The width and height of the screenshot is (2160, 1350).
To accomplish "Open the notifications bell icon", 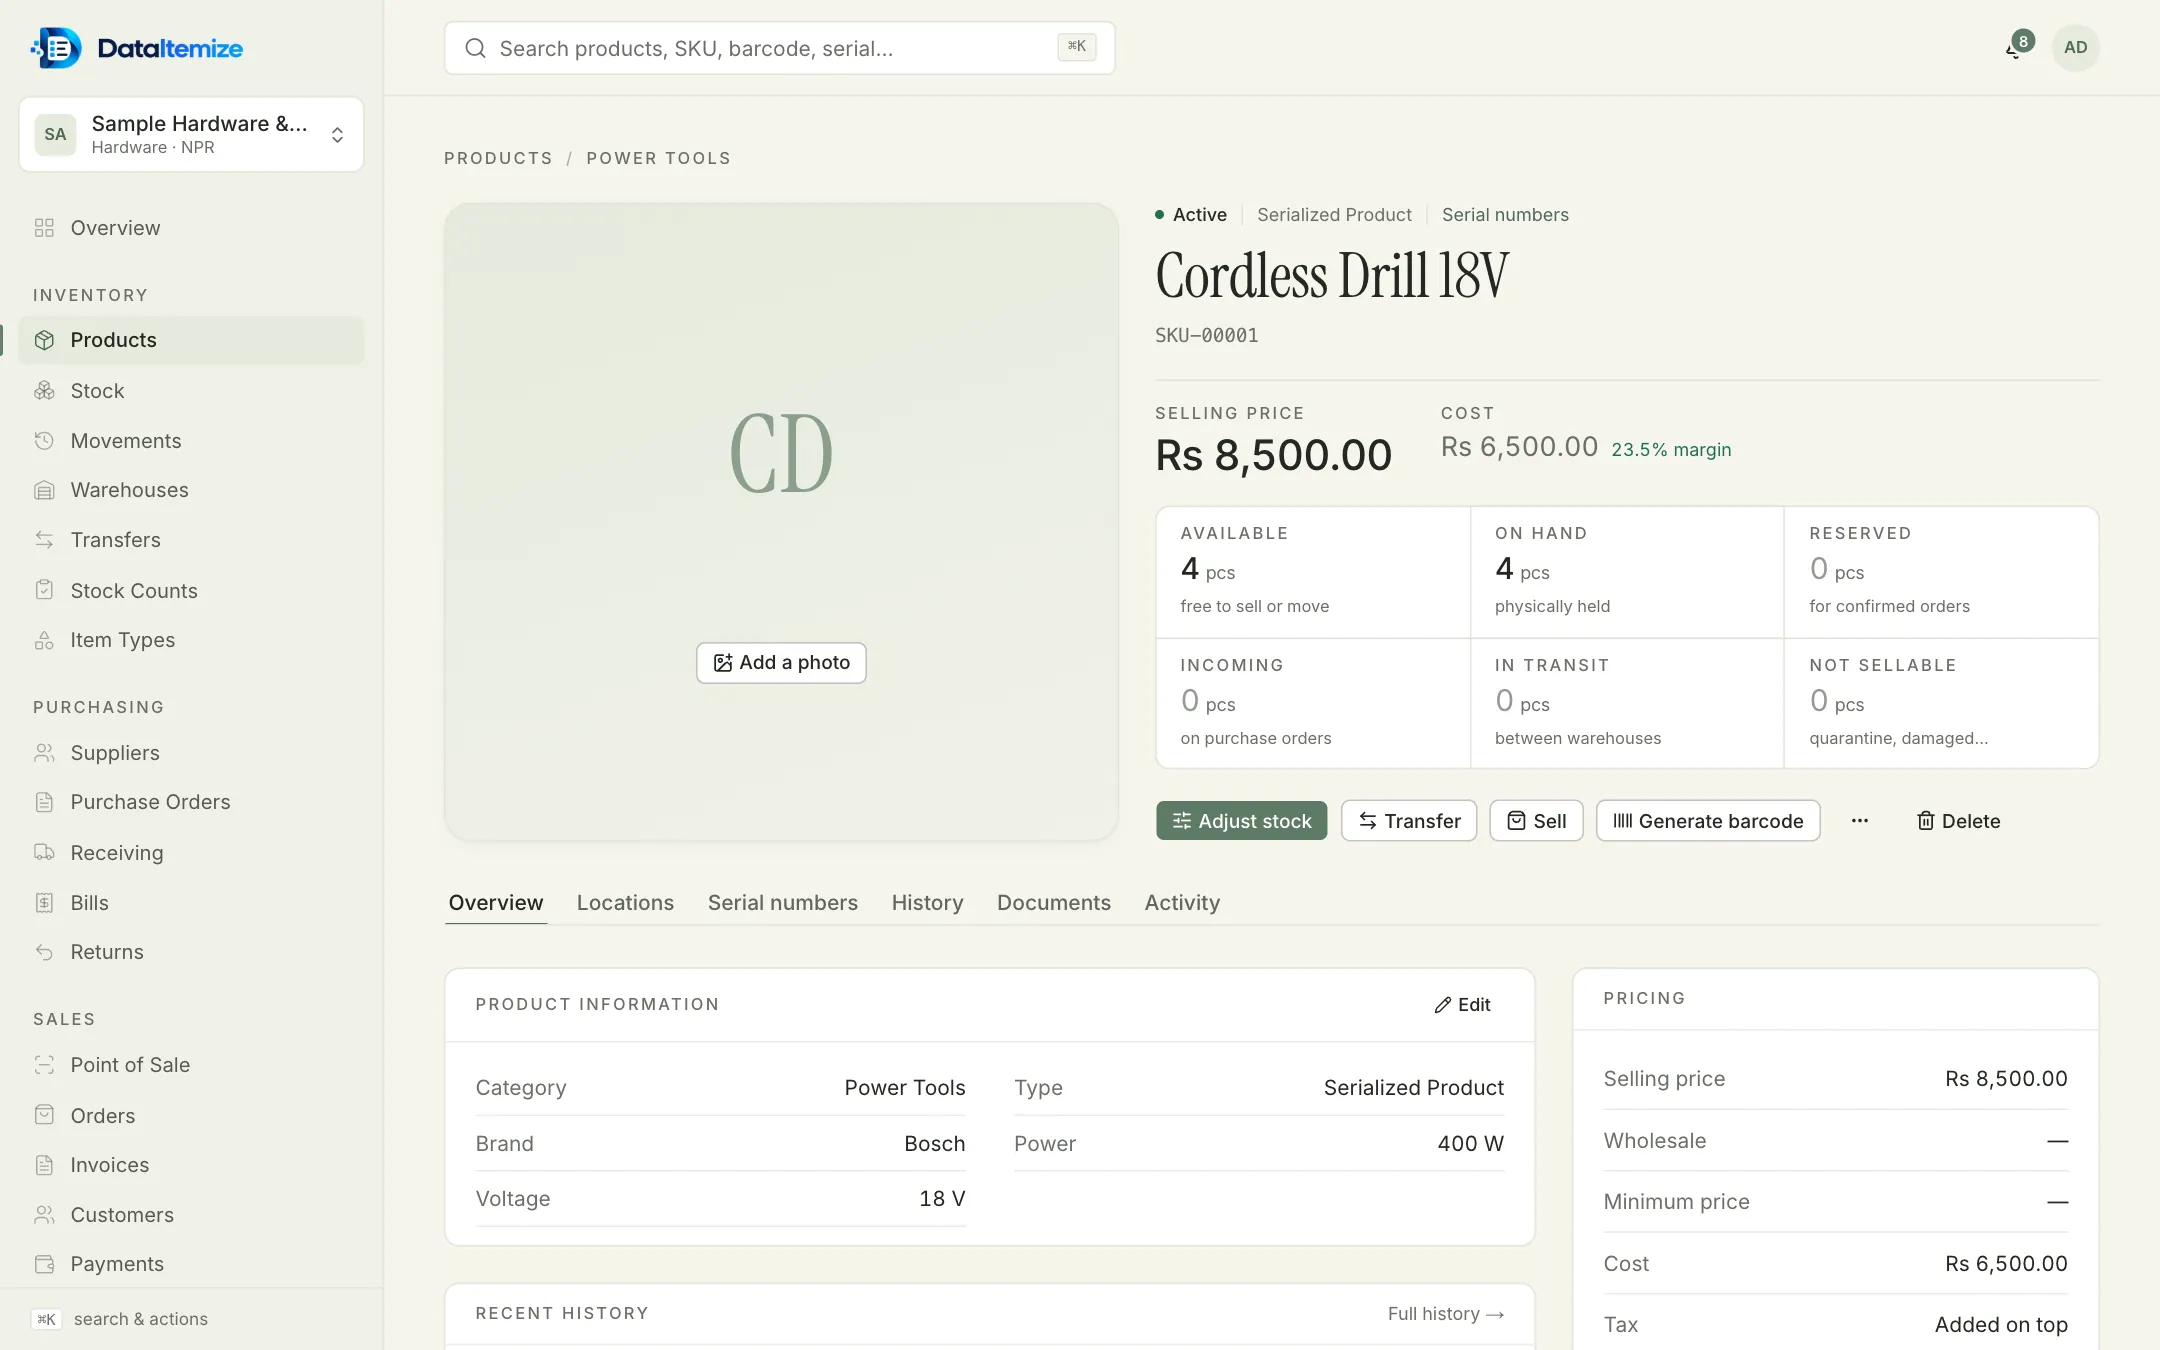I will coord(2016,47).
